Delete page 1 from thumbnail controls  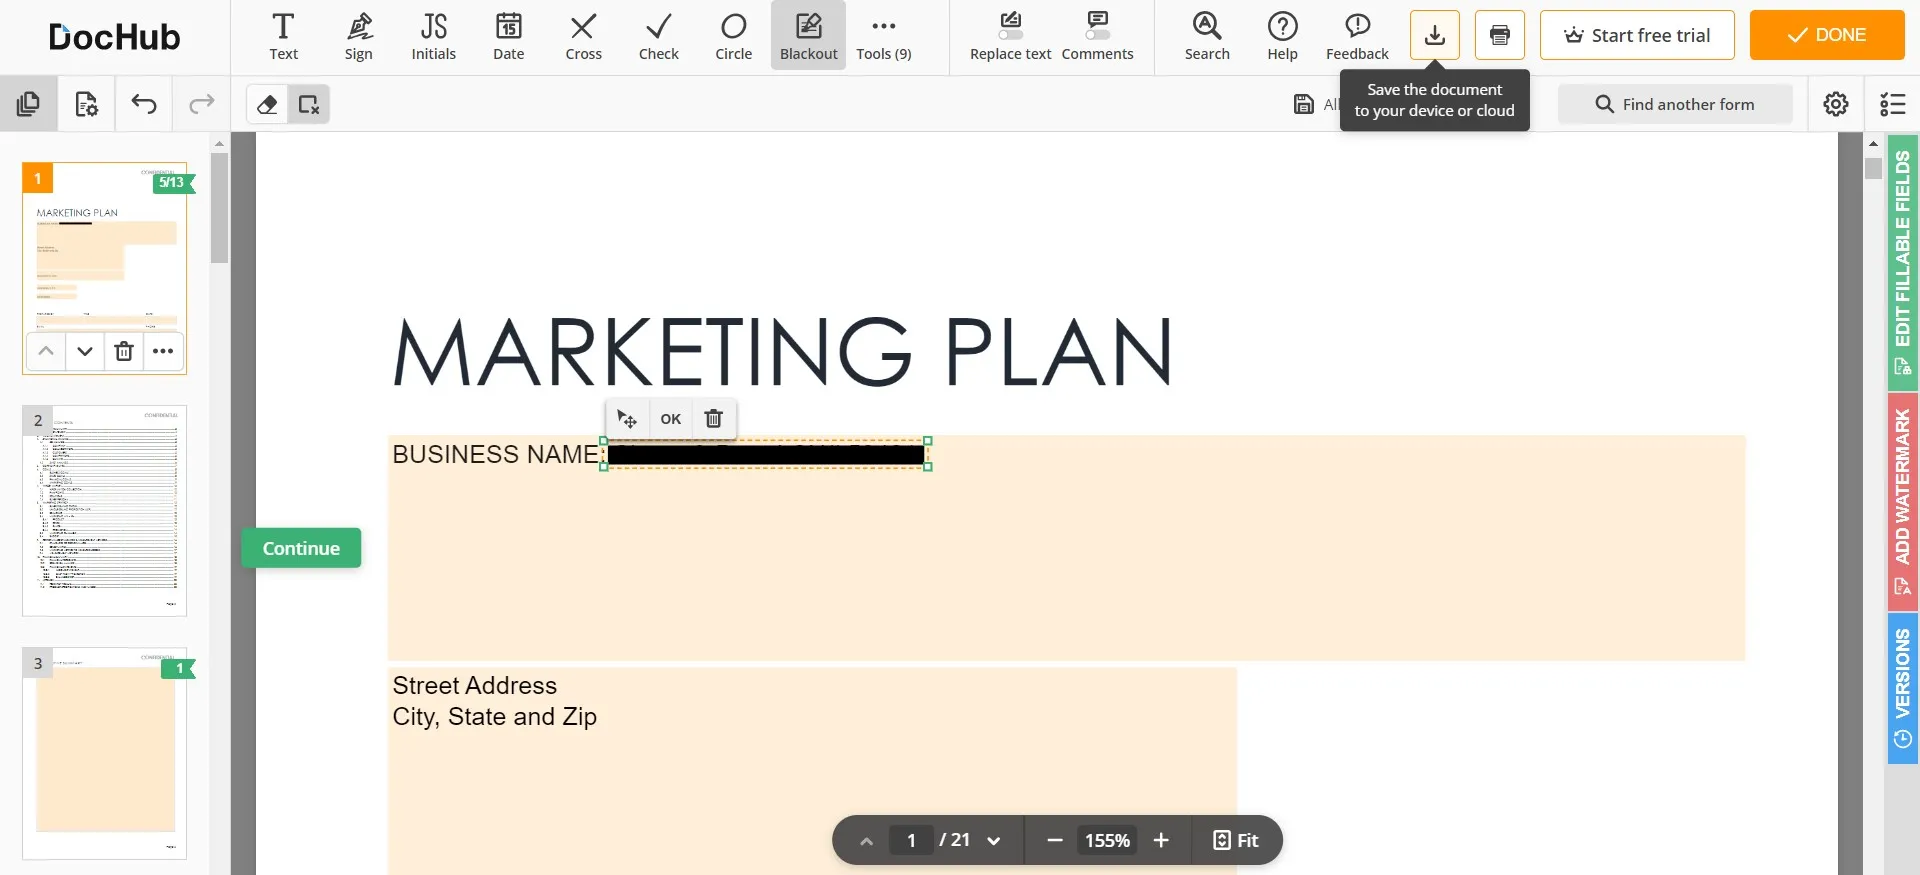click(x=124, y=351)
